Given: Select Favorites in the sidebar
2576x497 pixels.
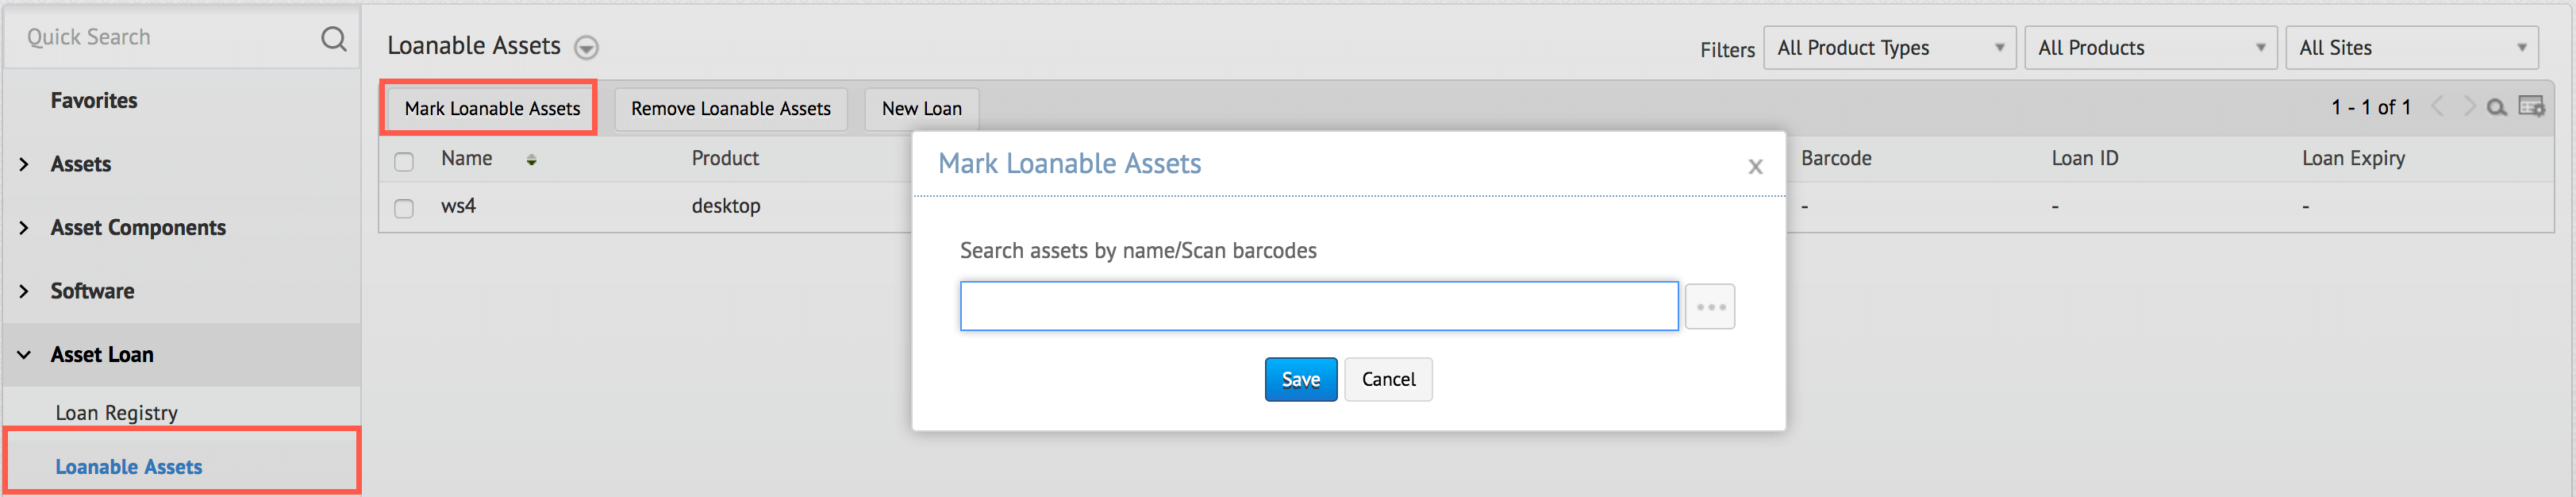Looking at the screenshot, I should pyautogui.click(x=94, y=101).
